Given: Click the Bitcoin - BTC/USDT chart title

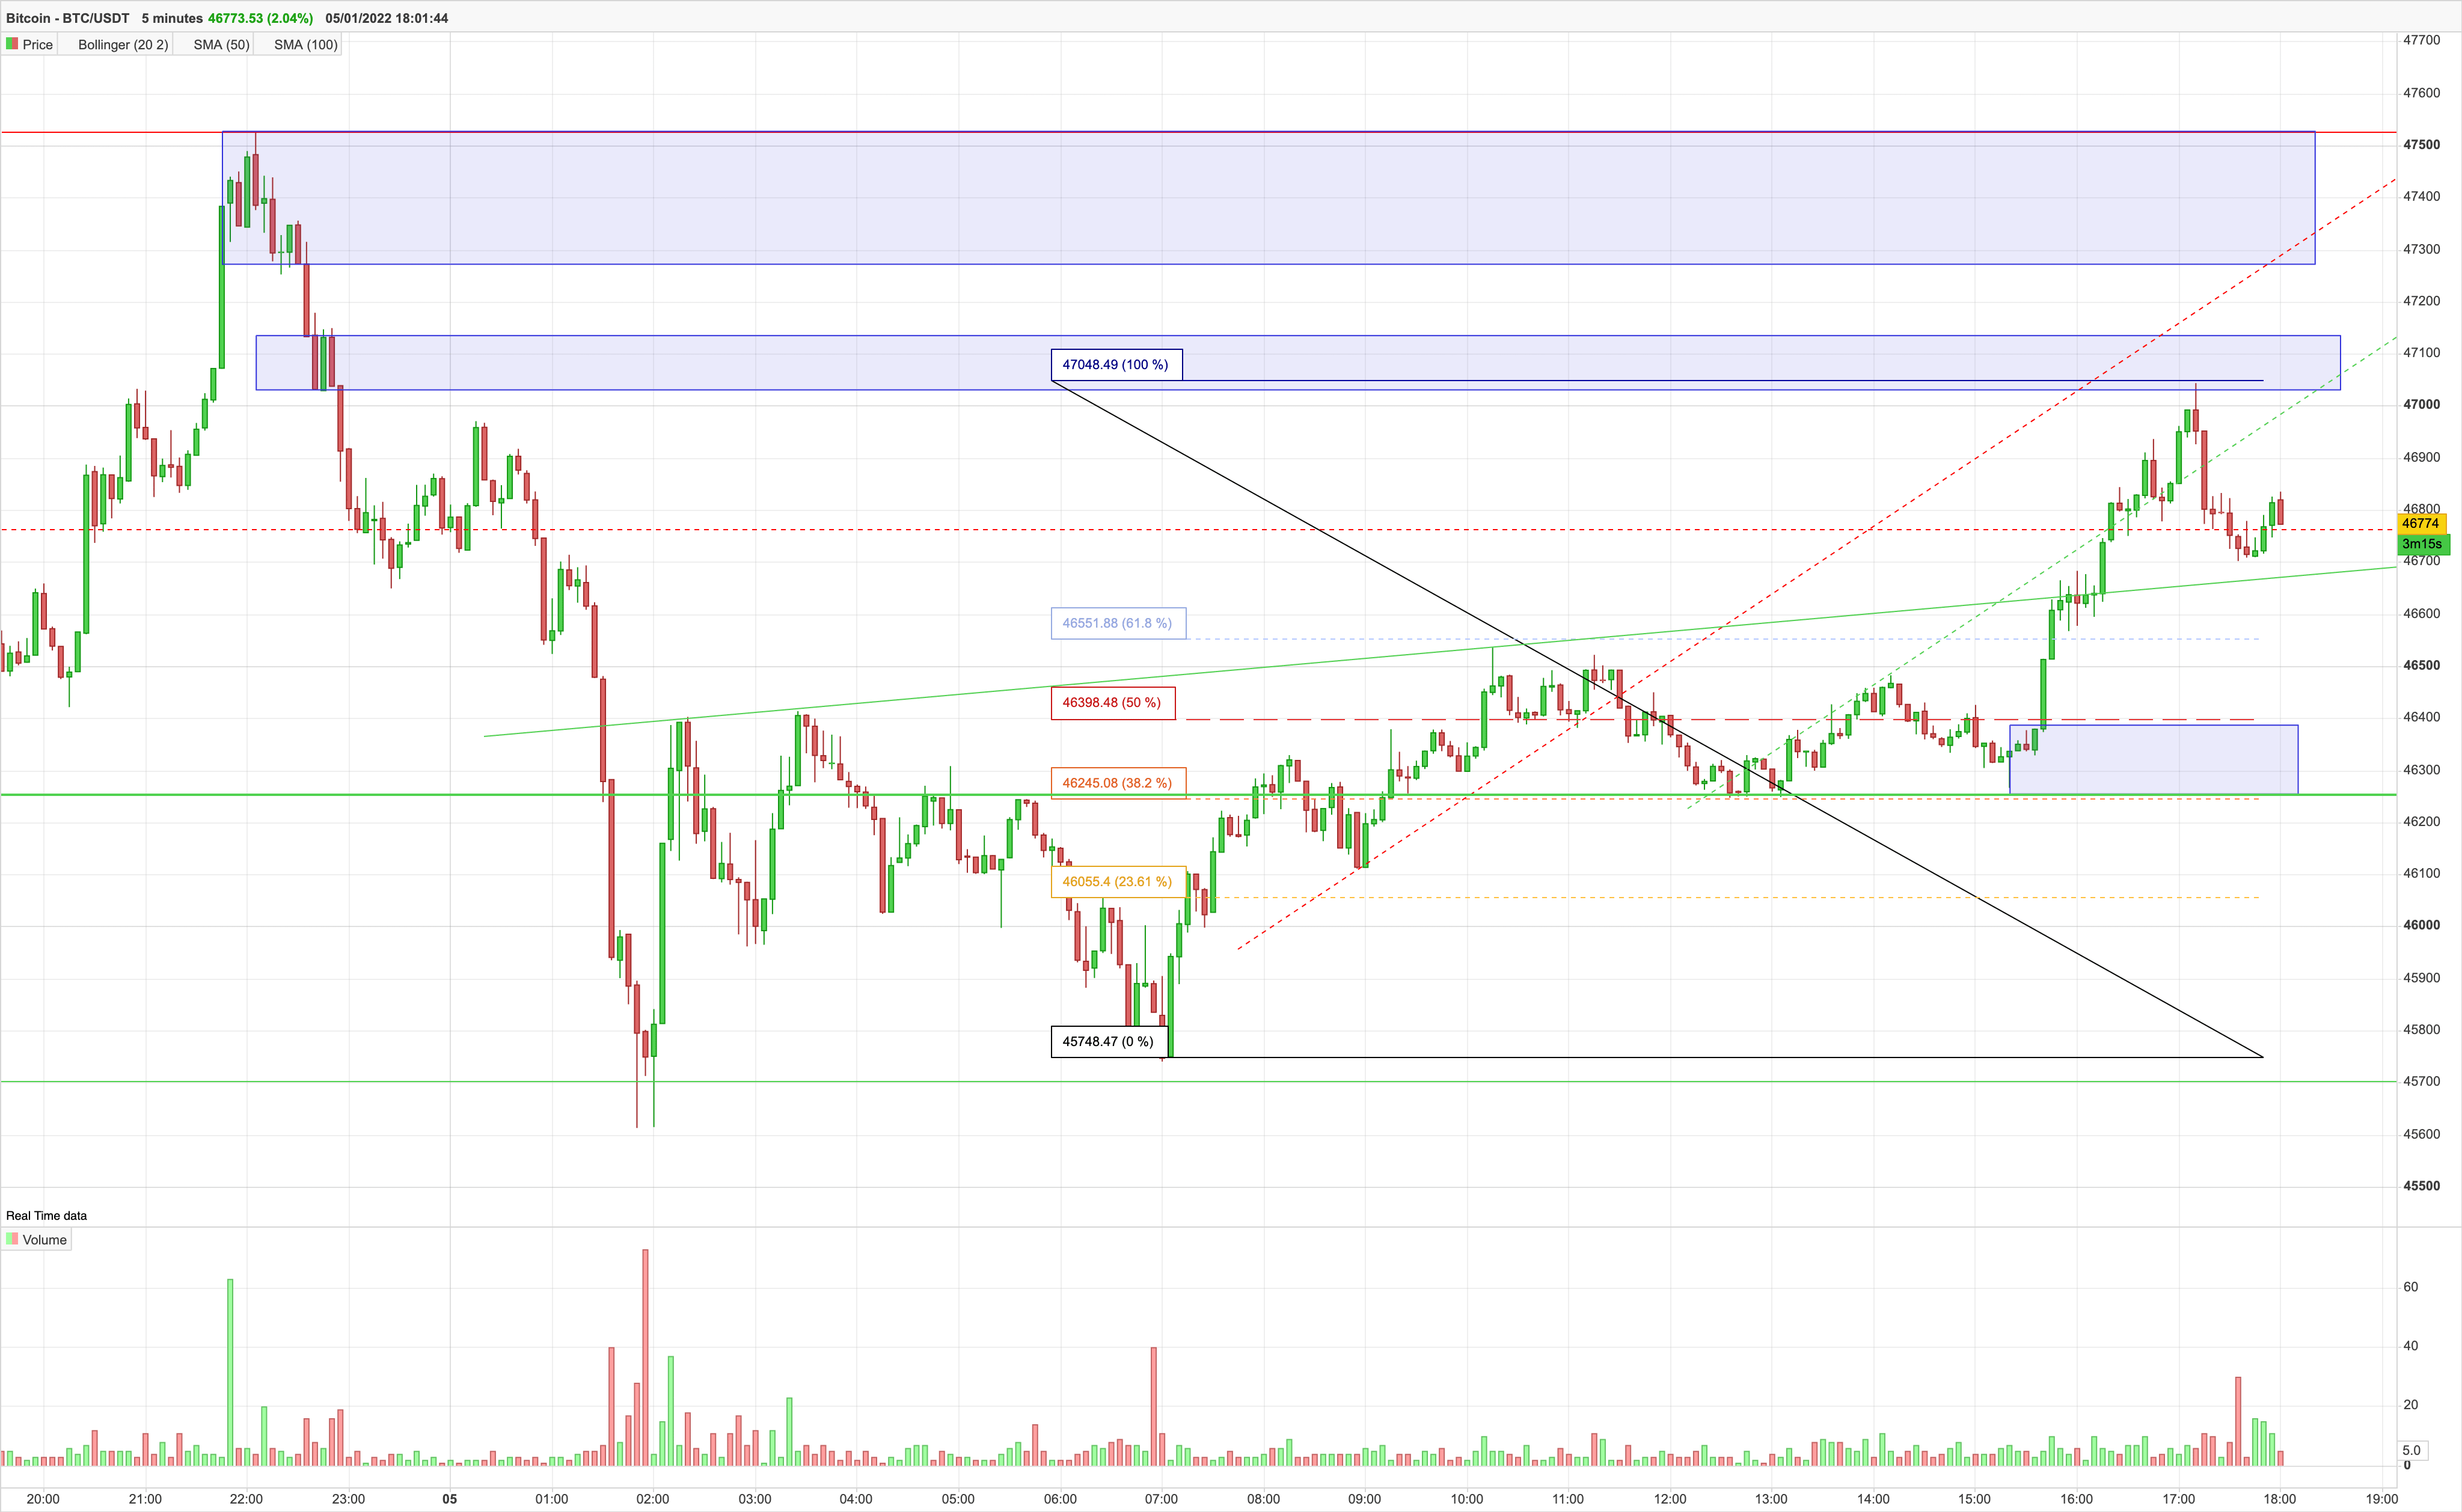Looking at the screenshot, I should coord(68,18).
